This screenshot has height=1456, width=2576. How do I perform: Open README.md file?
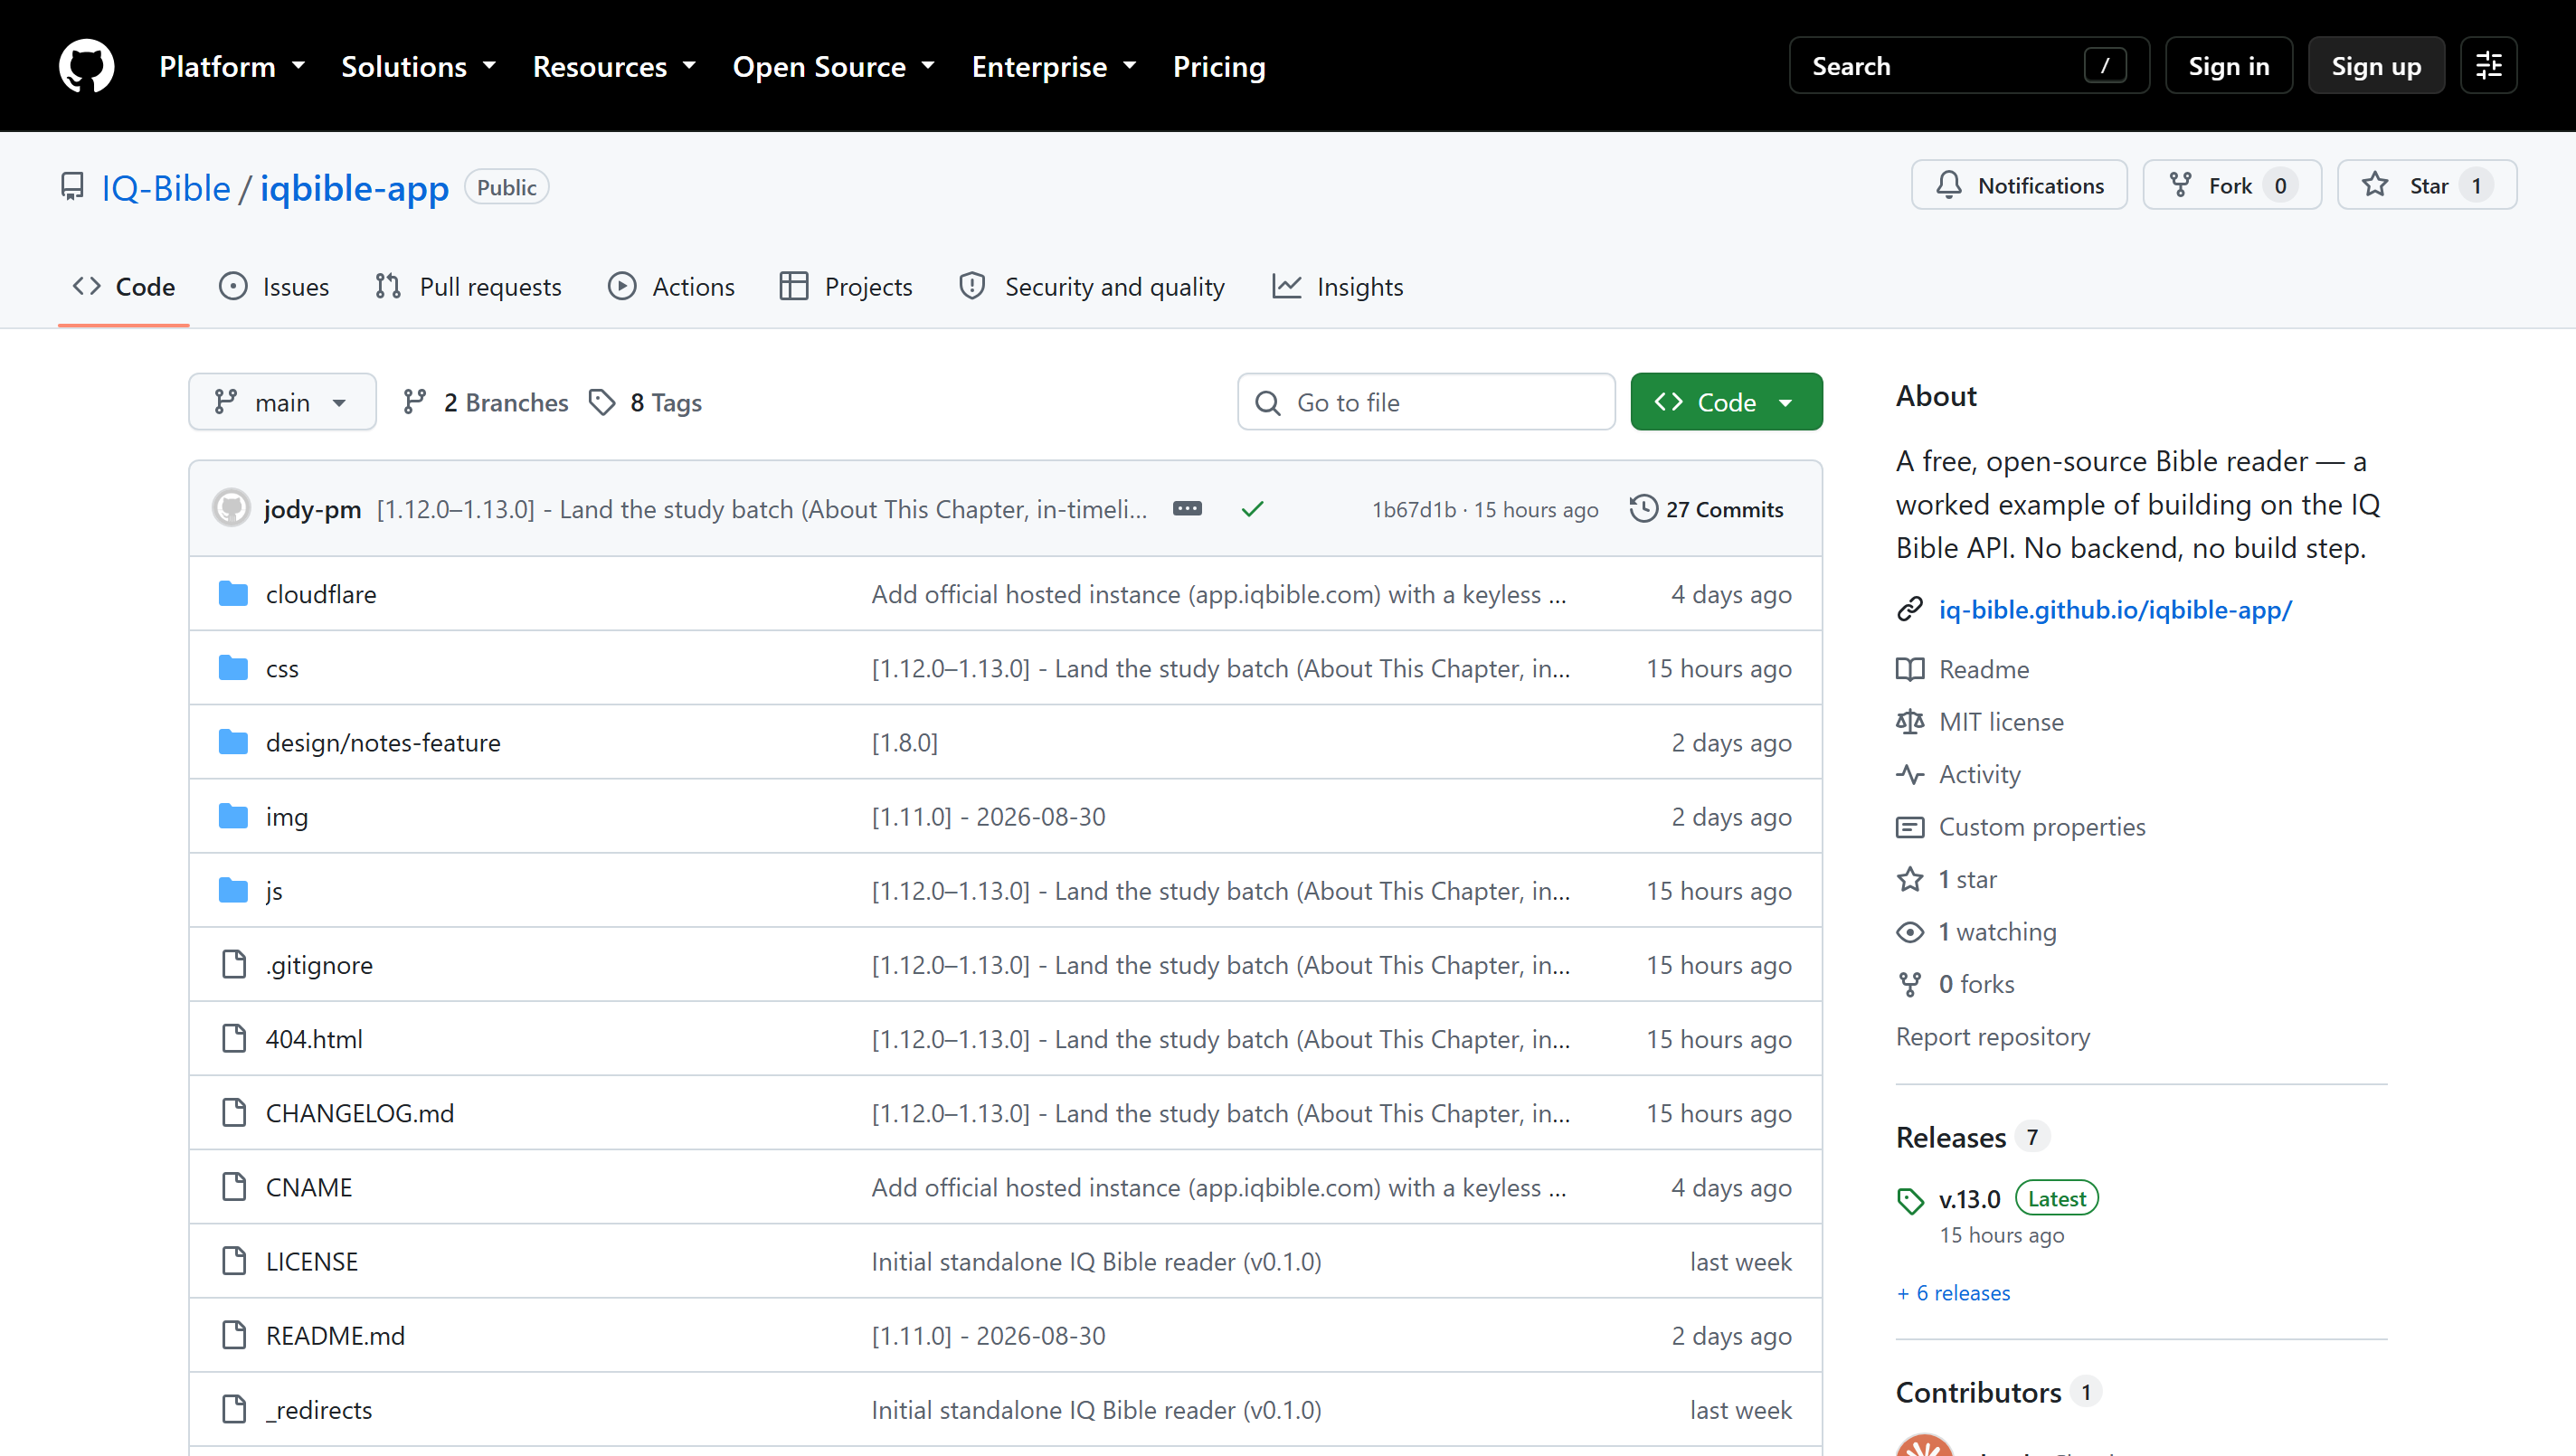click(x=335, y=1335)
